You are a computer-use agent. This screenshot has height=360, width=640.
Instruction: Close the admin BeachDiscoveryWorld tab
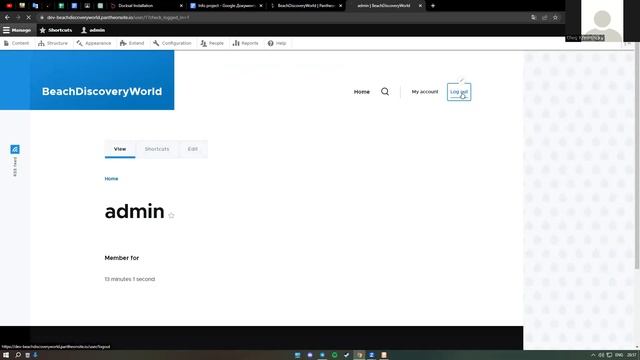(420, 6)
